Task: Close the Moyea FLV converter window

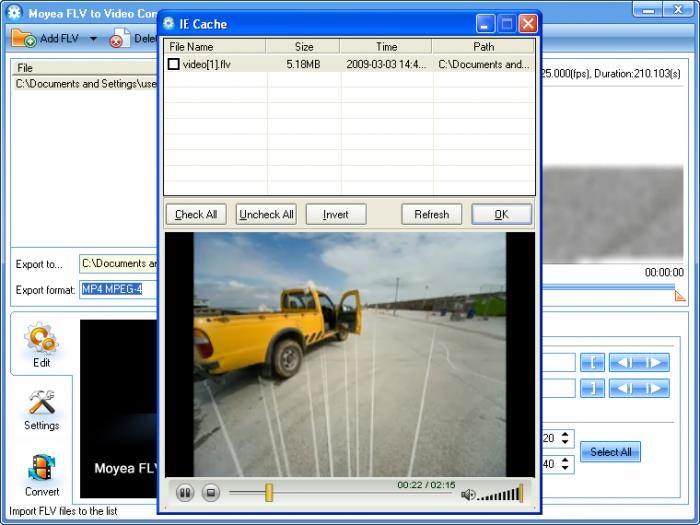Action: point(679,9)
